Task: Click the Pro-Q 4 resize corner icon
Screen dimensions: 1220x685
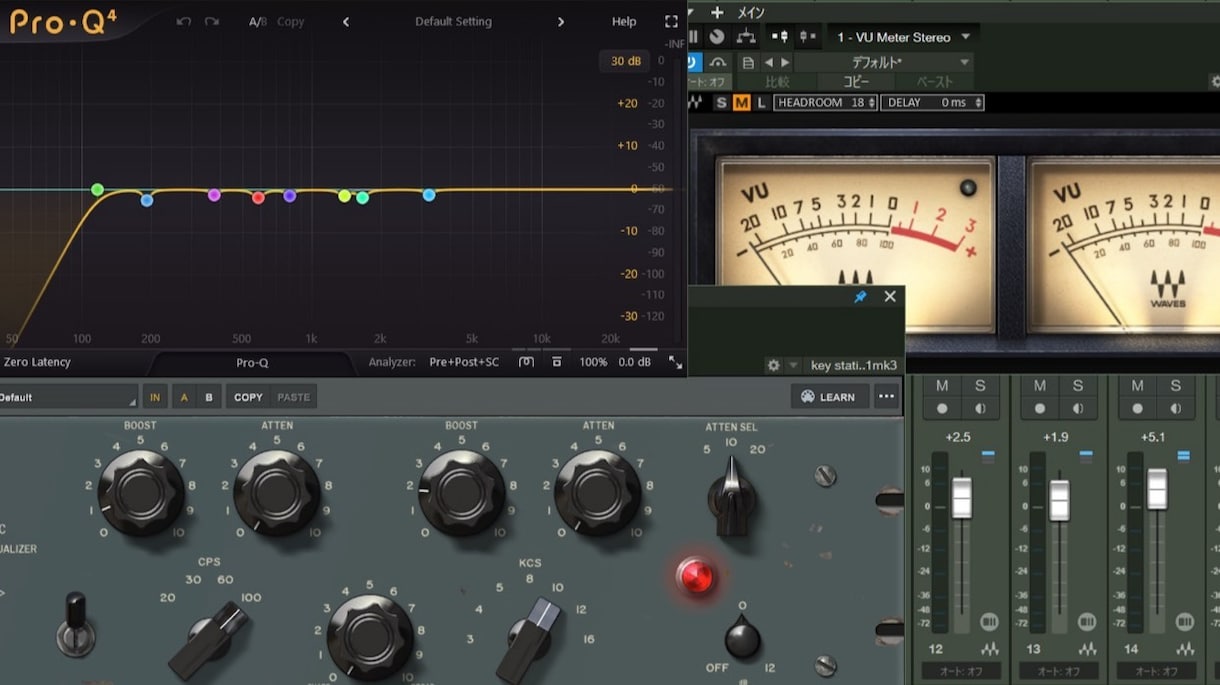Action: click(675, 362)
